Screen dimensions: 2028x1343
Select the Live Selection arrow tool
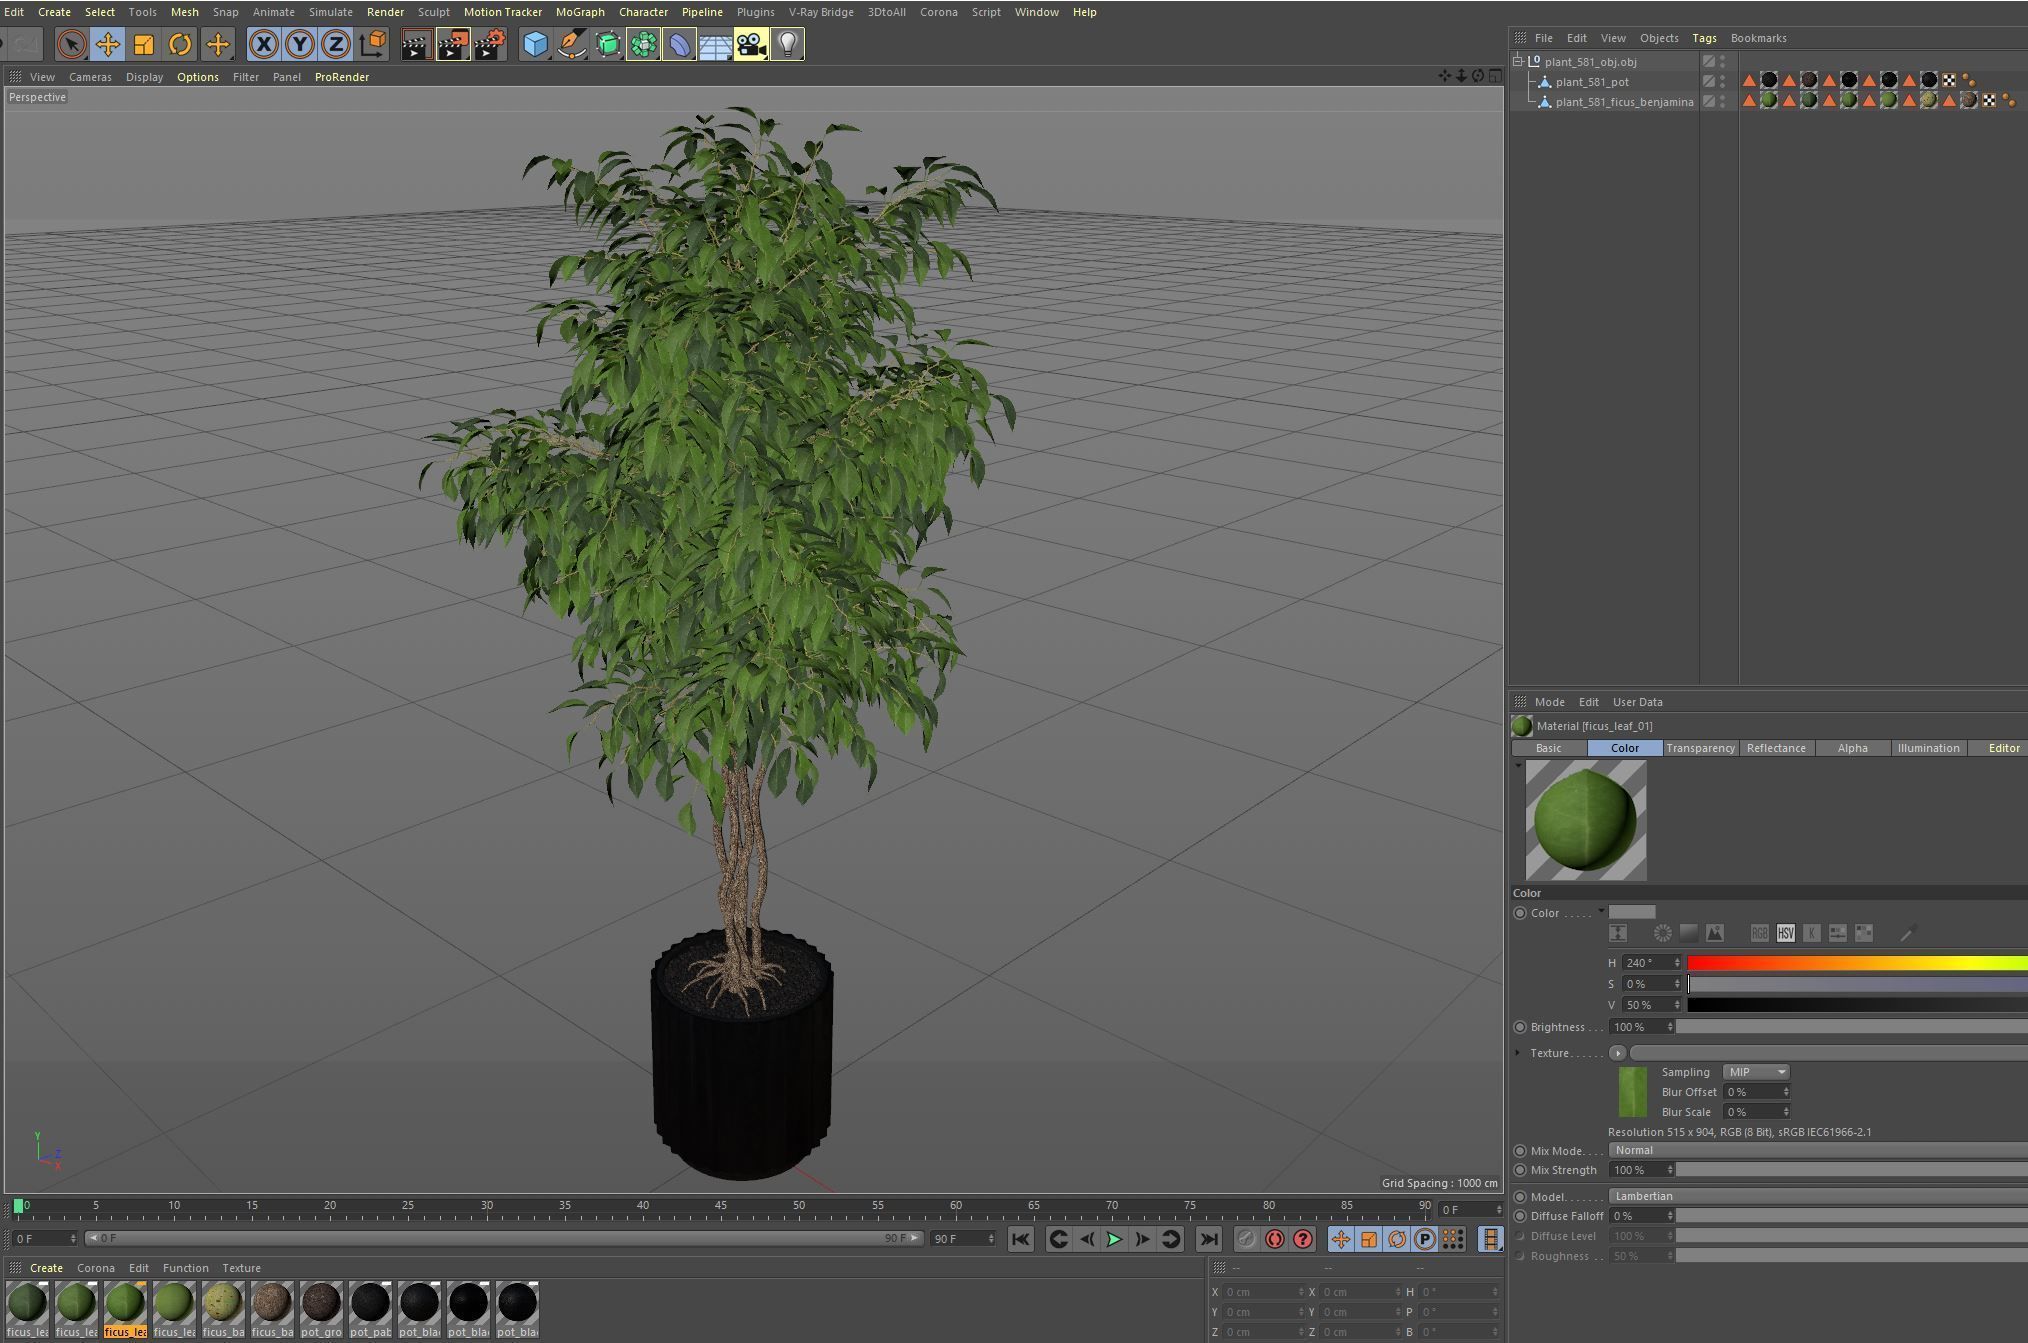tap(71, 44)
